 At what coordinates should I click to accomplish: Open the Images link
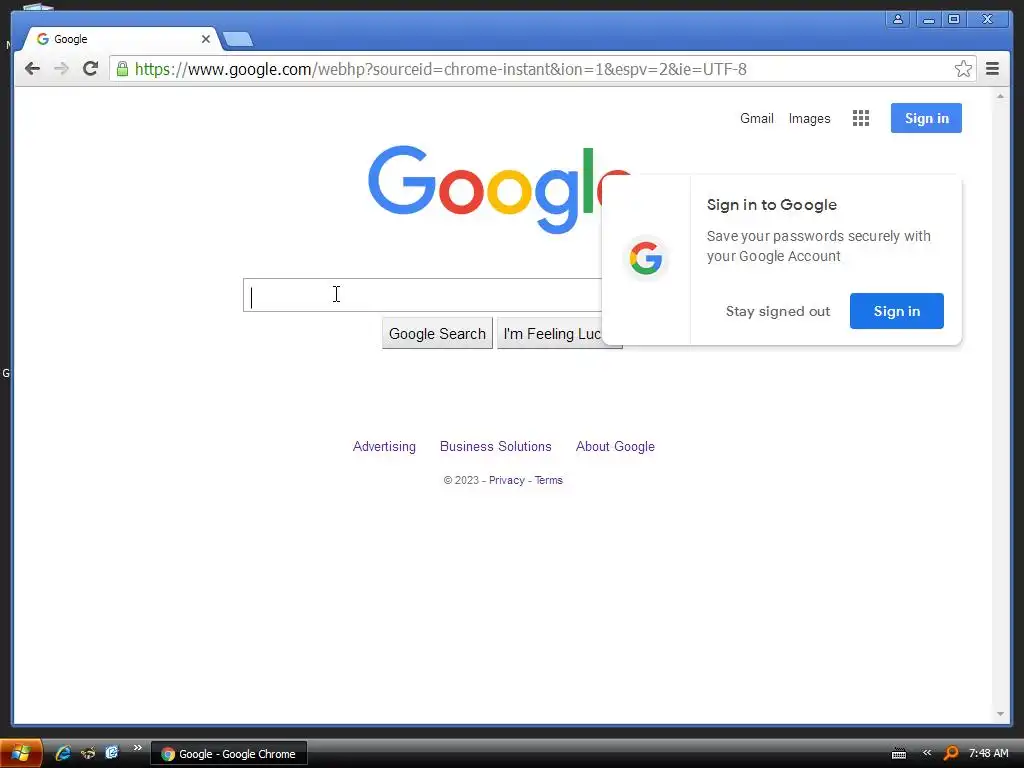click(x=809, y=118)
